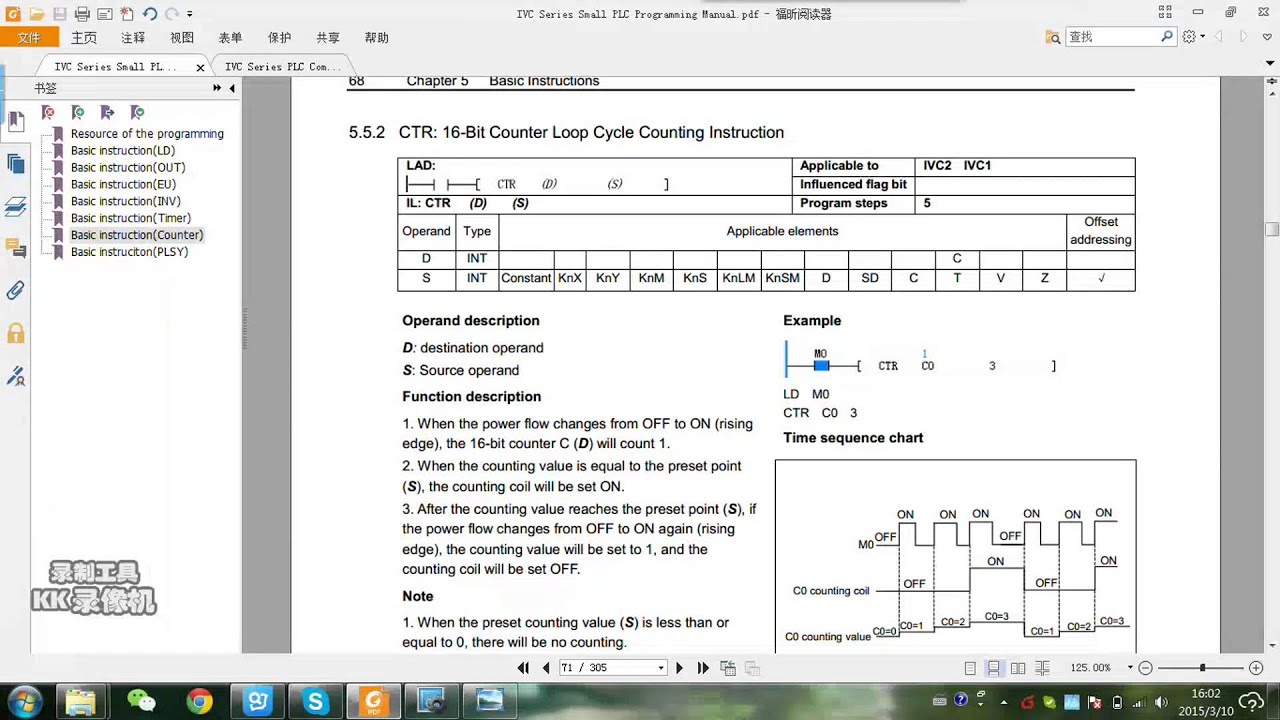The width and height of the screenshot is (1280, 720).
Task: Open the 文件 menu
Action: (x=29, y=37)
